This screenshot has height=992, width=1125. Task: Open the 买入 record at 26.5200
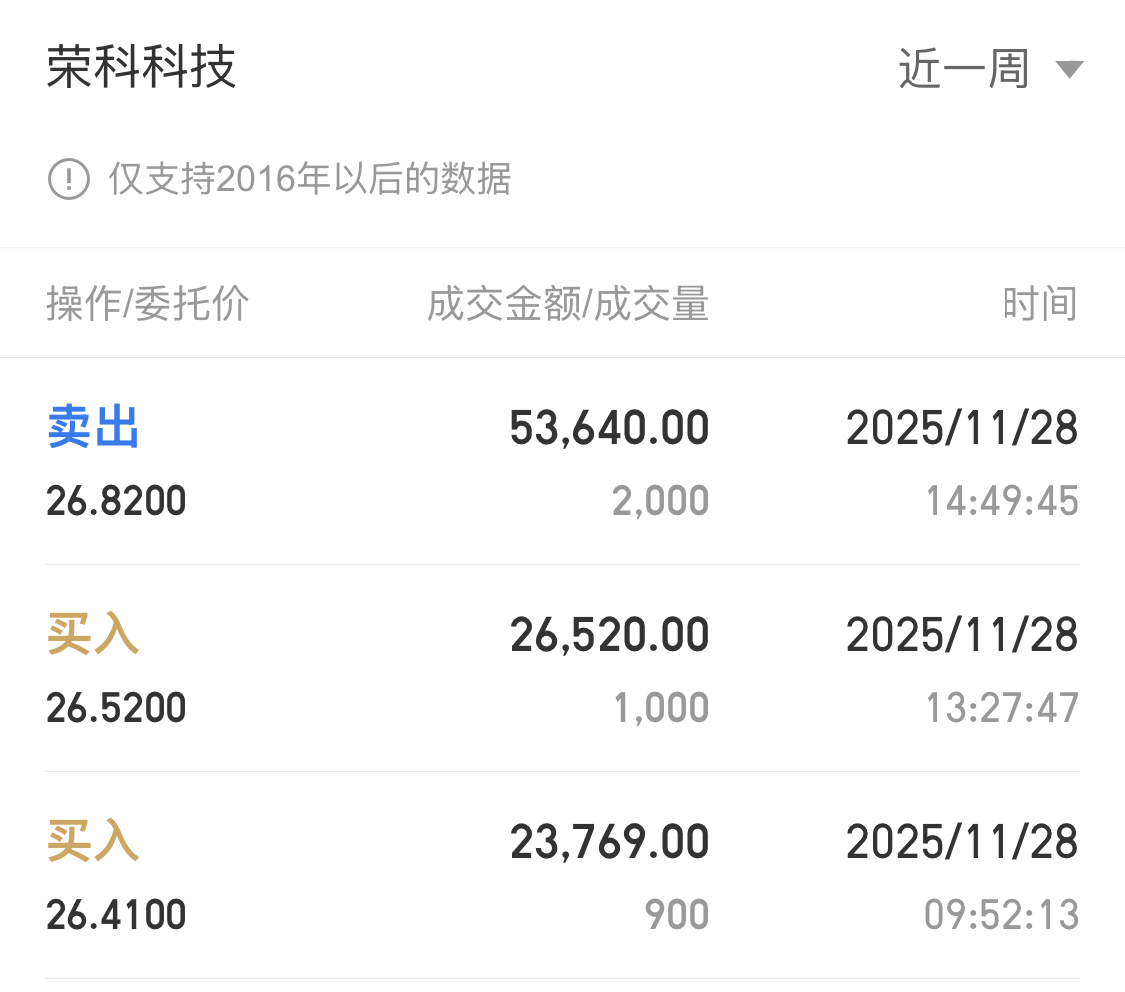coord(93,636)
